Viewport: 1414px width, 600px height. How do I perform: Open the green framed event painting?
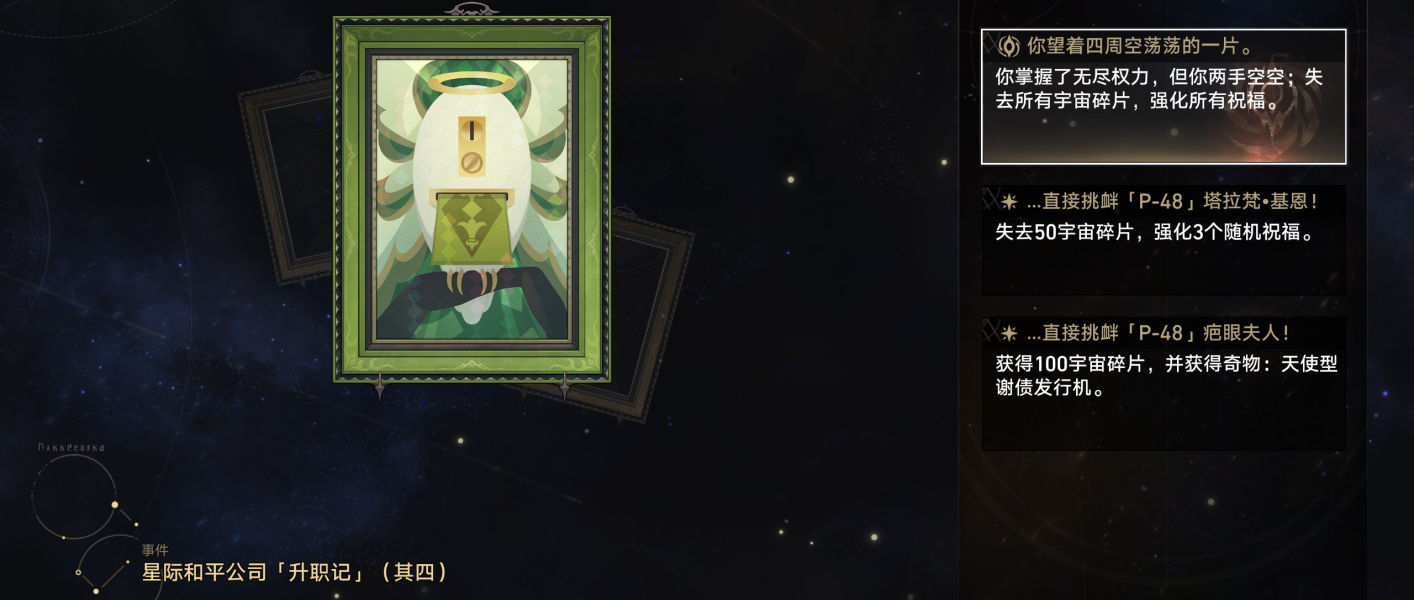click(x=471, y=199)
